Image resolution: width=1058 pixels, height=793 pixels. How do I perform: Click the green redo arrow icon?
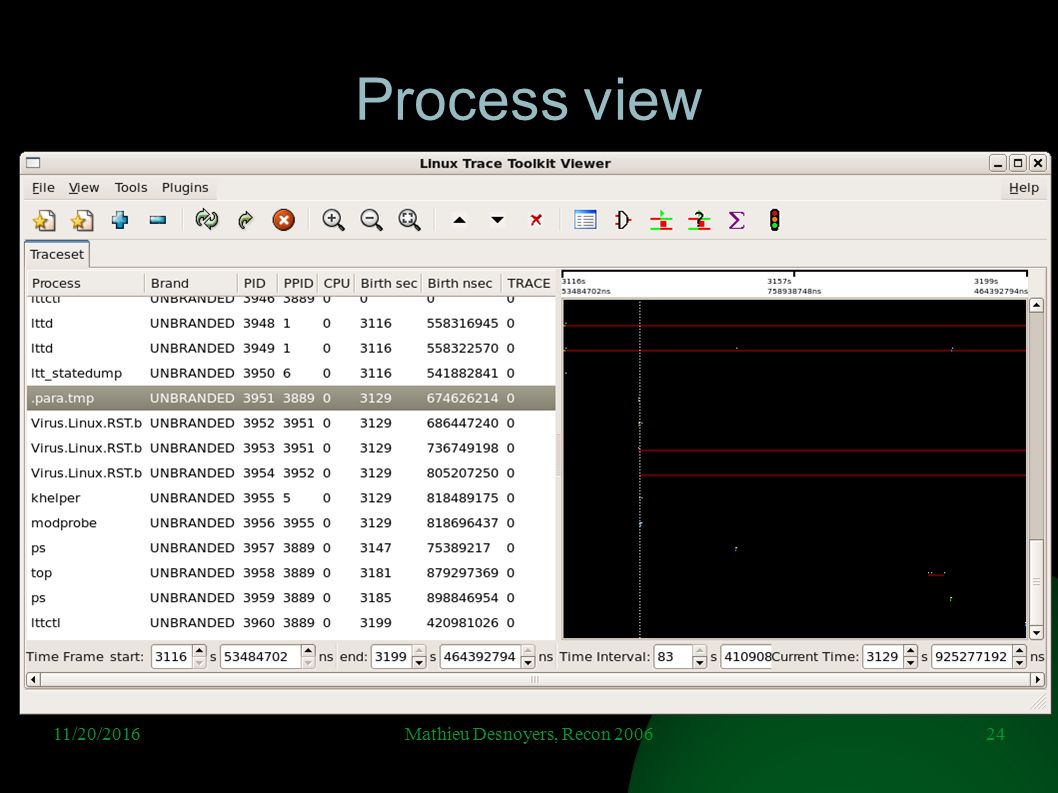tap(246, 220)
